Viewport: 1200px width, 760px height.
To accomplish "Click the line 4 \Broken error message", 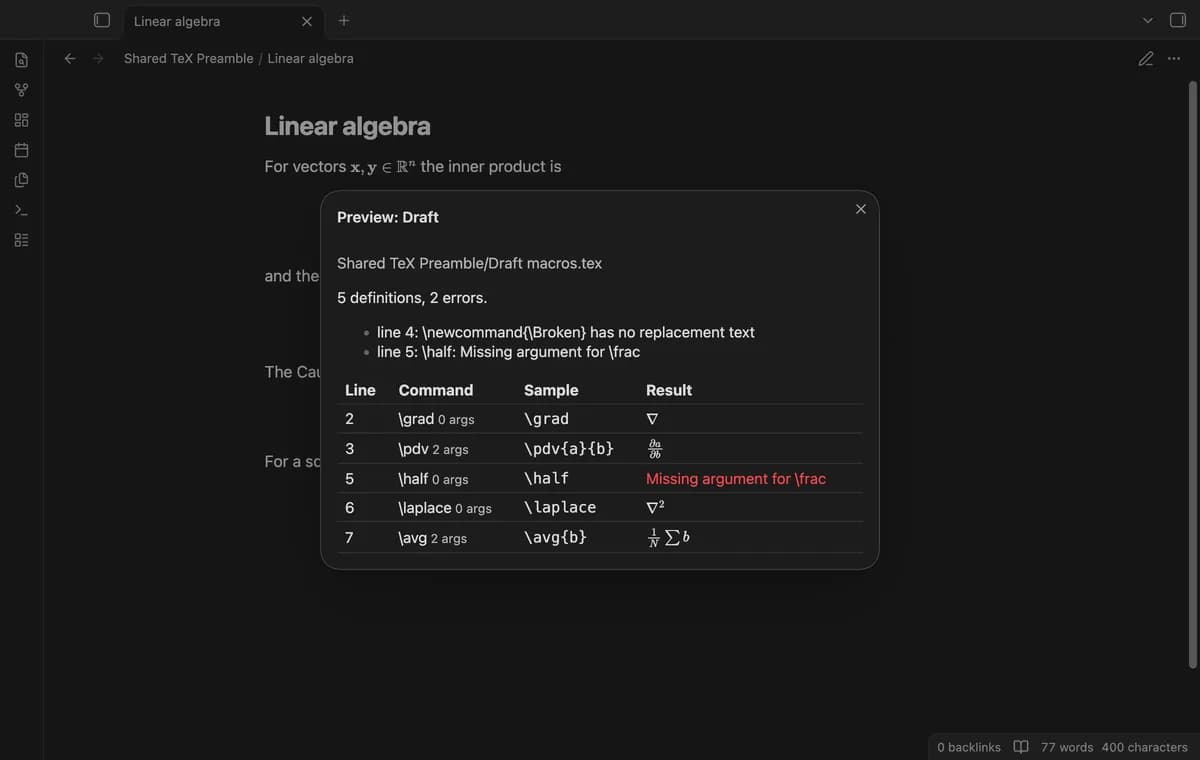I will (x=566, y=332).
